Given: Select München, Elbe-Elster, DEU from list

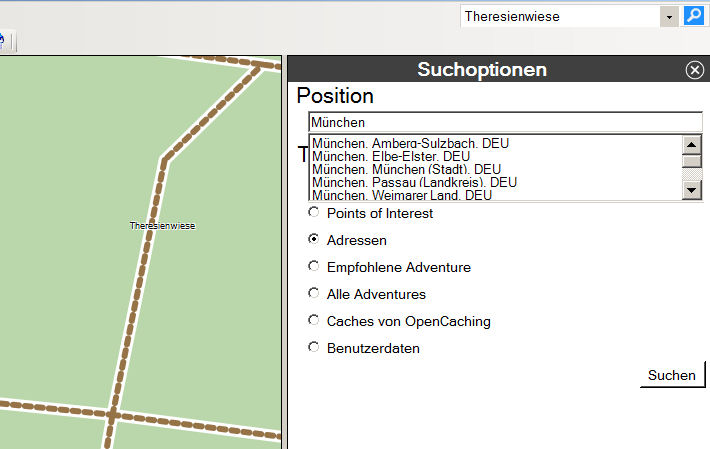Looking at the screenshot, I should (x=391, y=156).
